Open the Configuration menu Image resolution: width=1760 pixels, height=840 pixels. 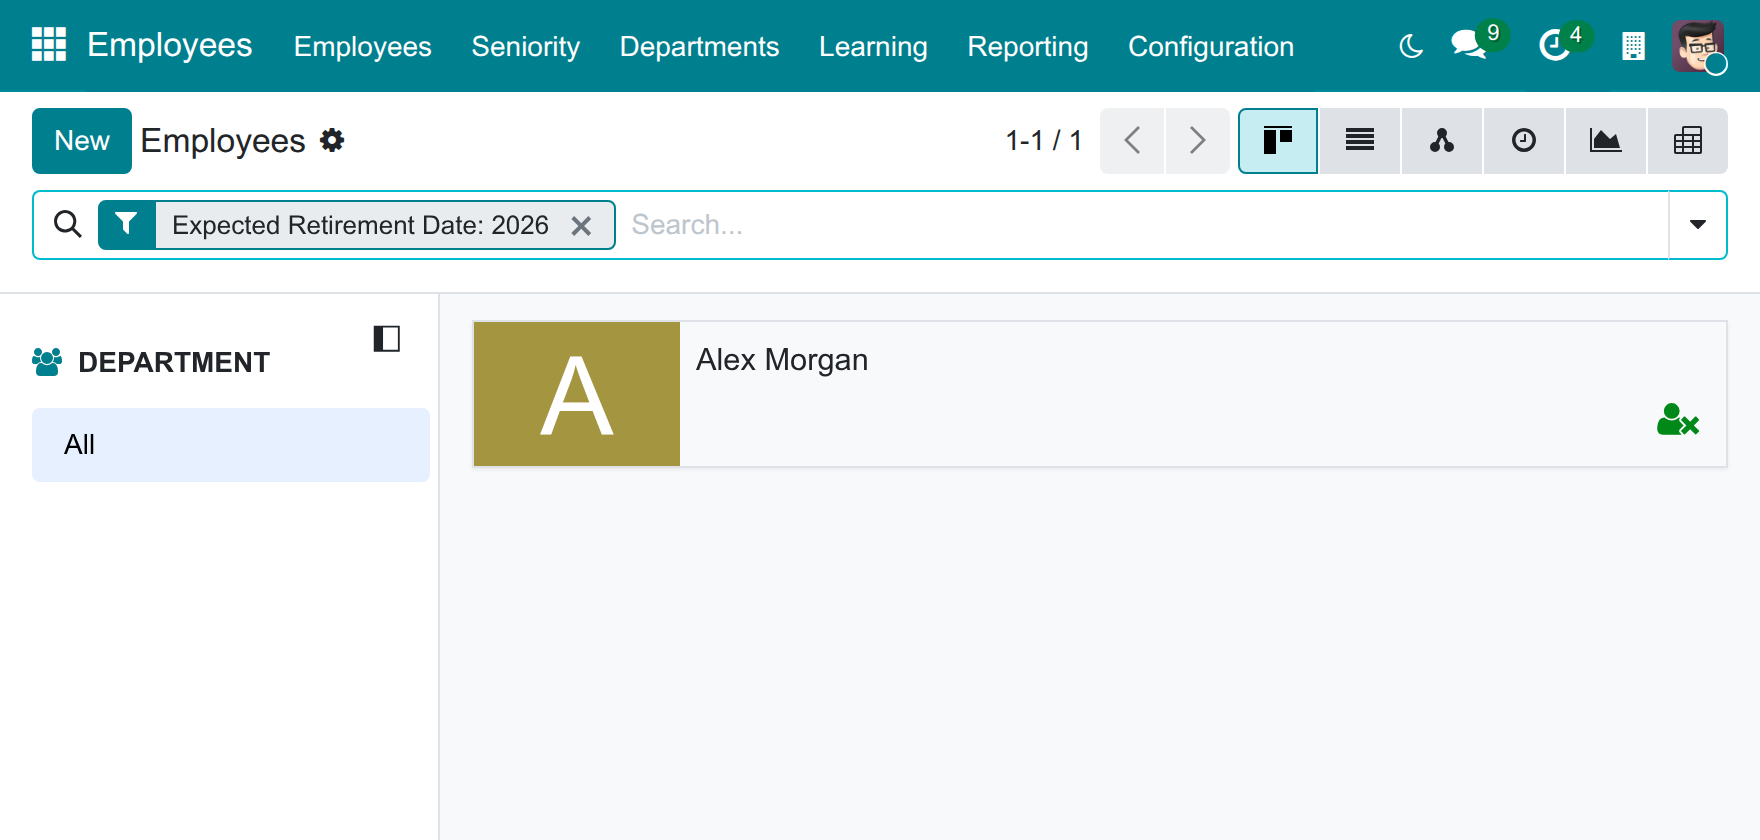pyautogui.click(x=1211, y=46)
